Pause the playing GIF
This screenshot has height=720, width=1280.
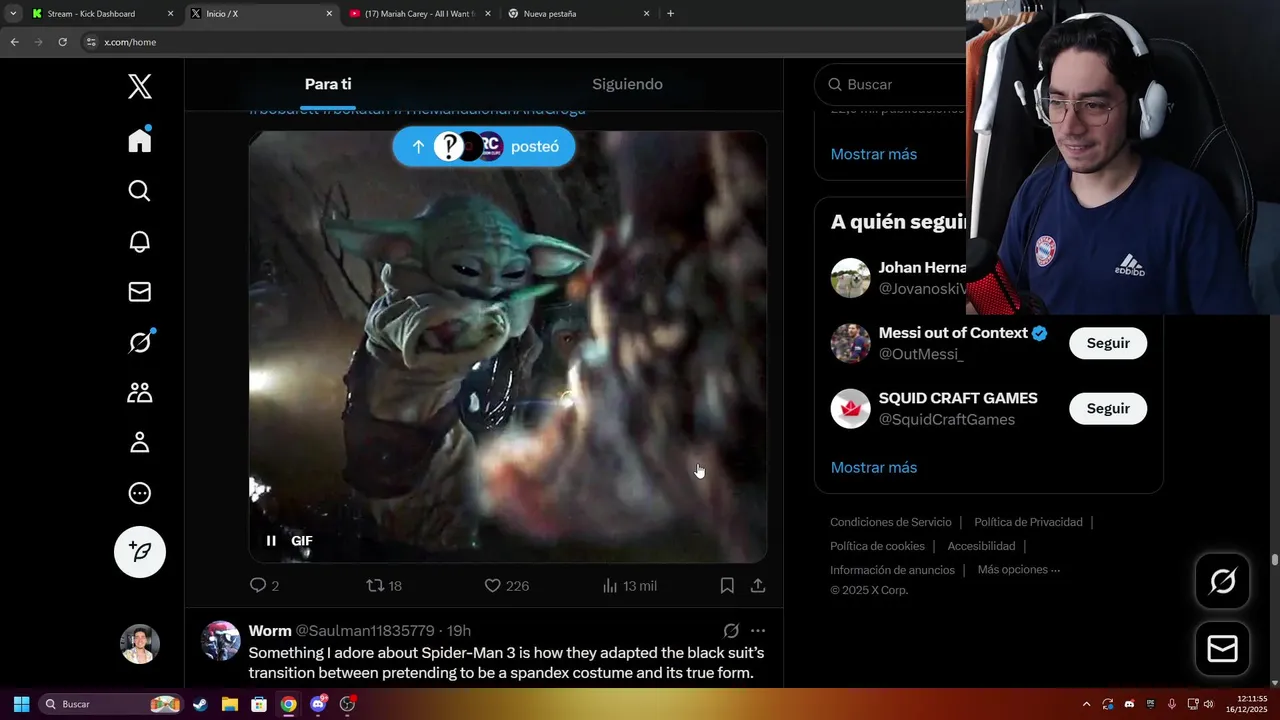[x=271, y=541]
